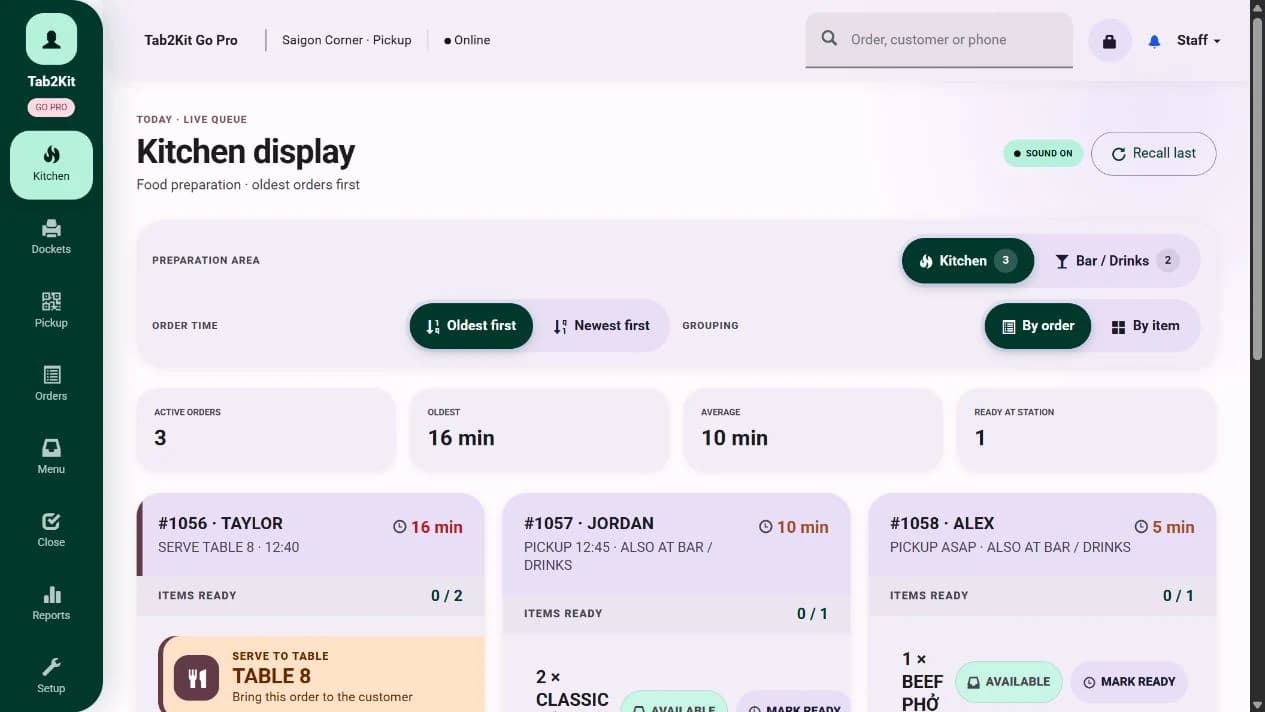Screen dimensions: 1265x712
Task: Click the 1 × Beef Phở item text
Action: point(921,681)
